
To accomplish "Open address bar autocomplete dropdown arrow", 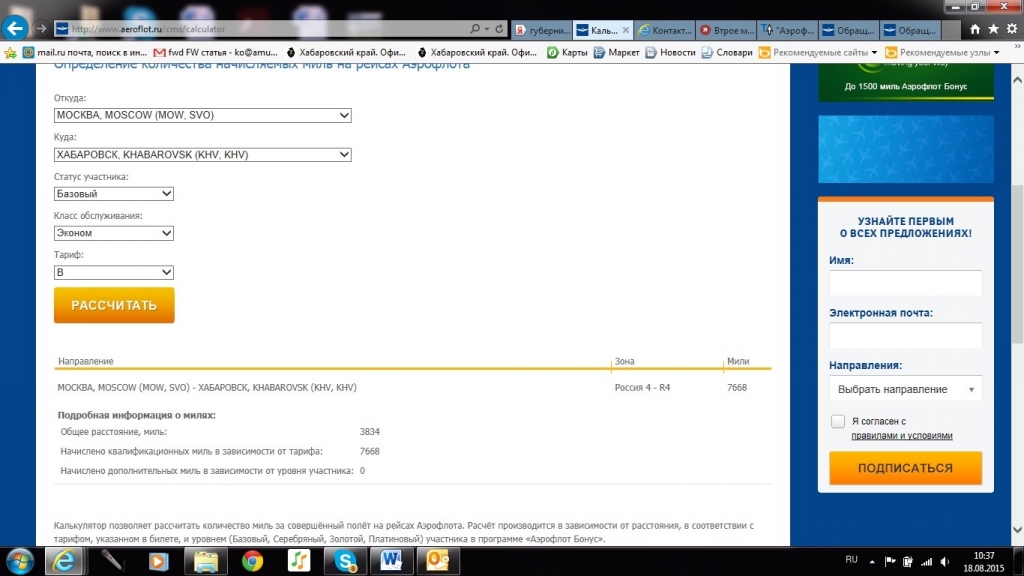I will coord(487,29).
